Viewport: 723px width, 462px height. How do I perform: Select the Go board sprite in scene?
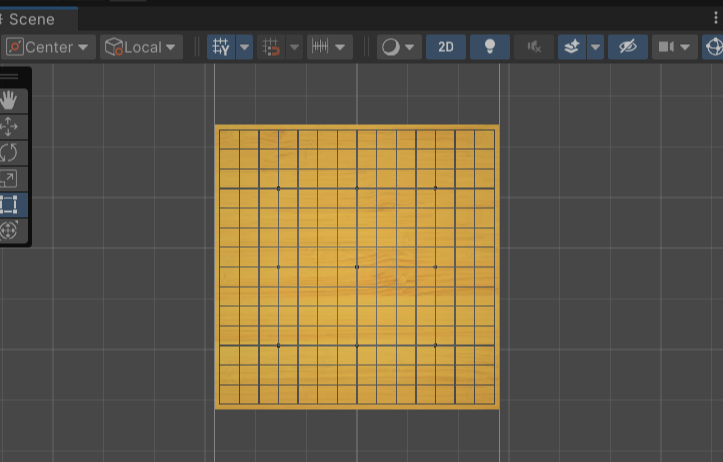[x=357, y=267]
